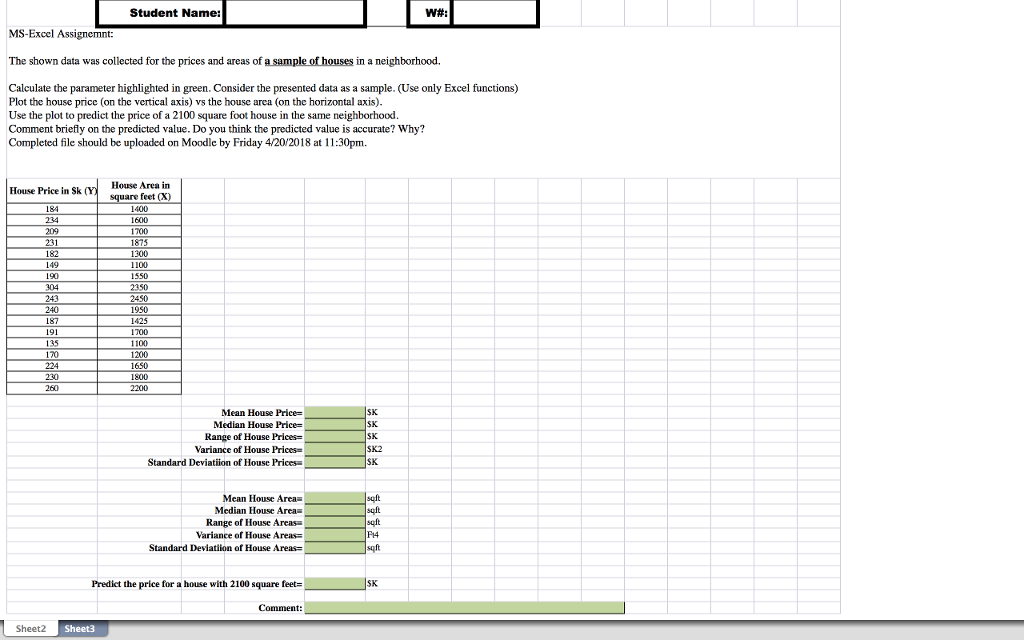Screen dimensions: 1024x640
Task: Click the 'Comment:' label
Action: click(280, 608)
